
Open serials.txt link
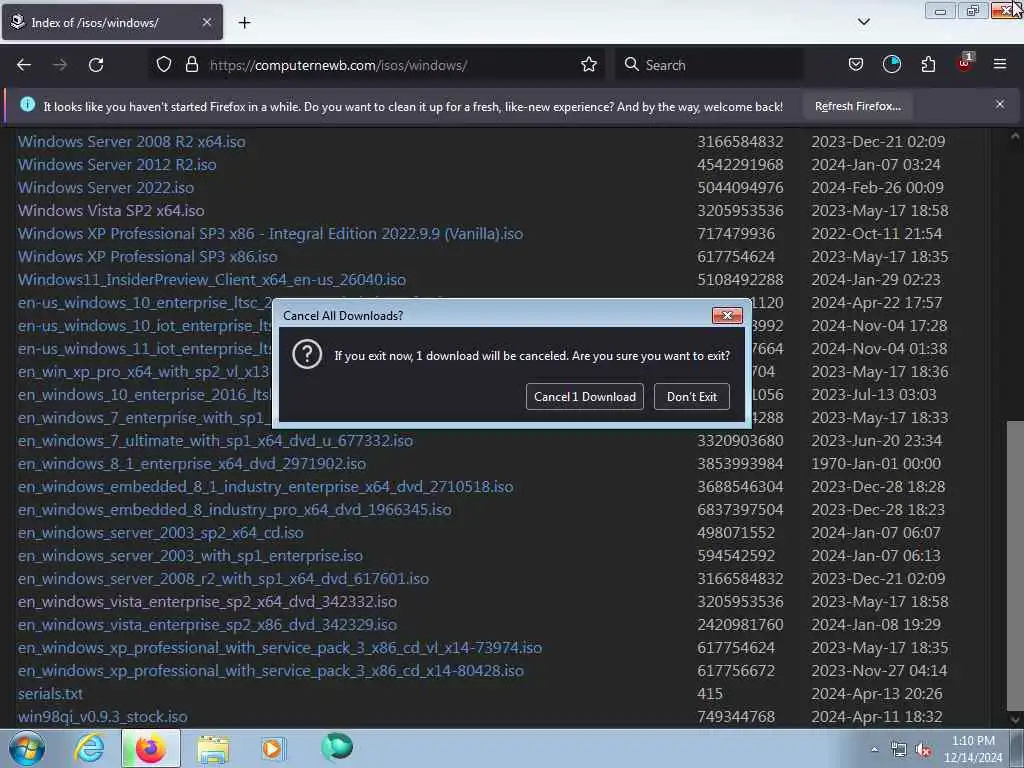(50, 694)
